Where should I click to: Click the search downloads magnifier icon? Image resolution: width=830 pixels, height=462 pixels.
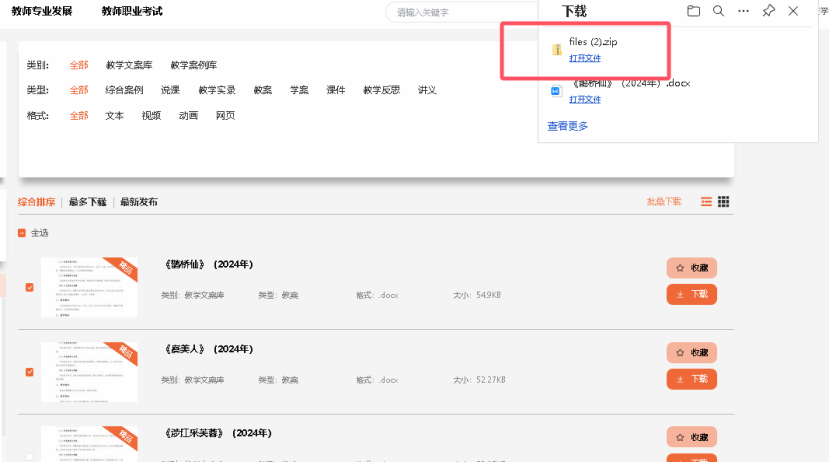click(x=718, y=11)
